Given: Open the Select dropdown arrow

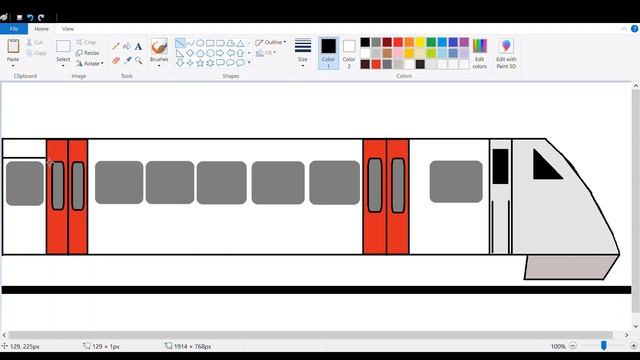Looking at the screenshot, I should point(63,66).
